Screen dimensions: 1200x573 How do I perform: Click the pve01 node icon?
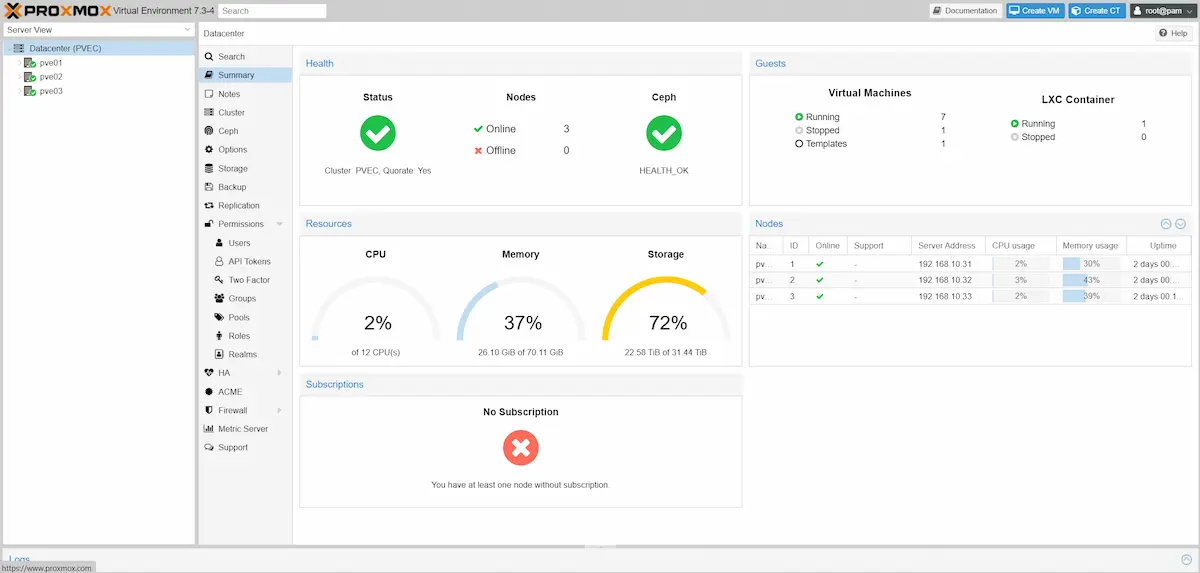tap(31, 62)
